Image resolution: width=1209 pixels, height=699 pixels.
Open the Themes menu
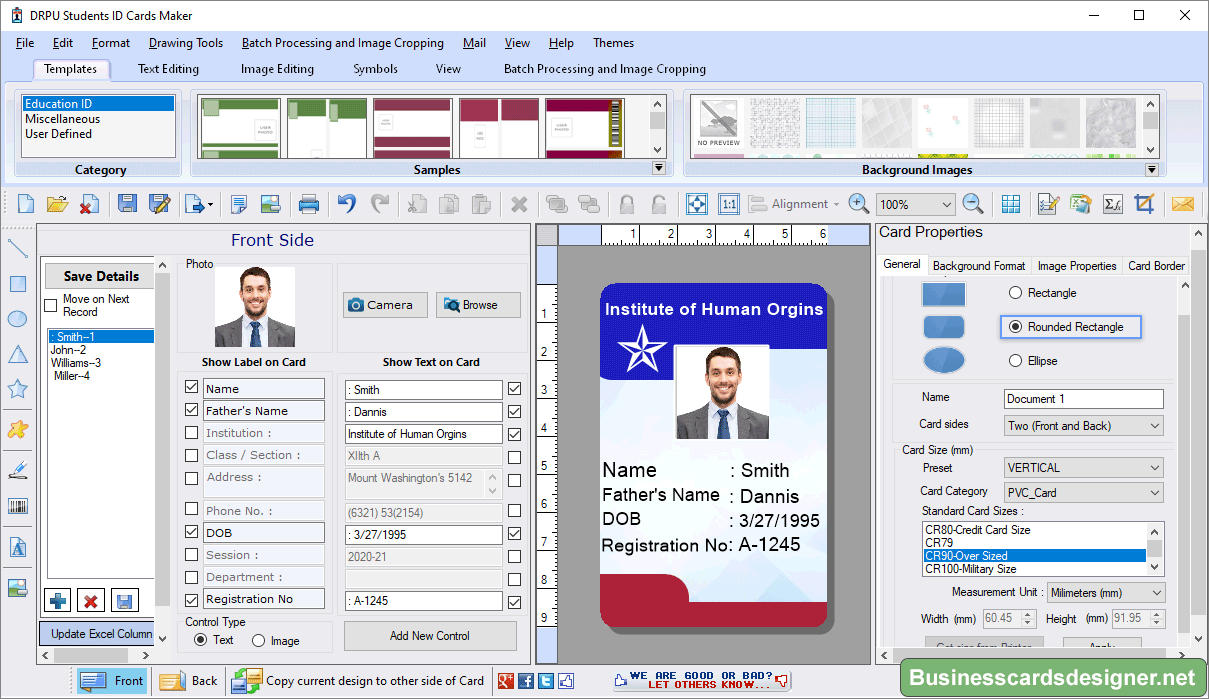click(x=613, y=43)
